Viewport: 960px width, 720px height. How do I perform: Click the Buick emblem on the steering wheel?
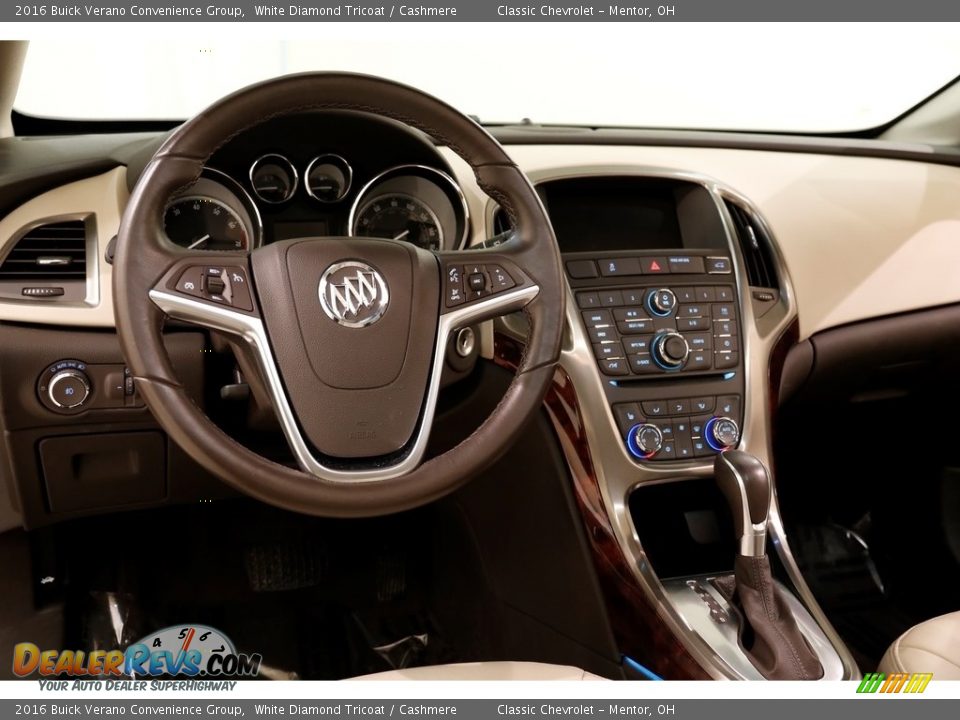(x=352, y=294)
